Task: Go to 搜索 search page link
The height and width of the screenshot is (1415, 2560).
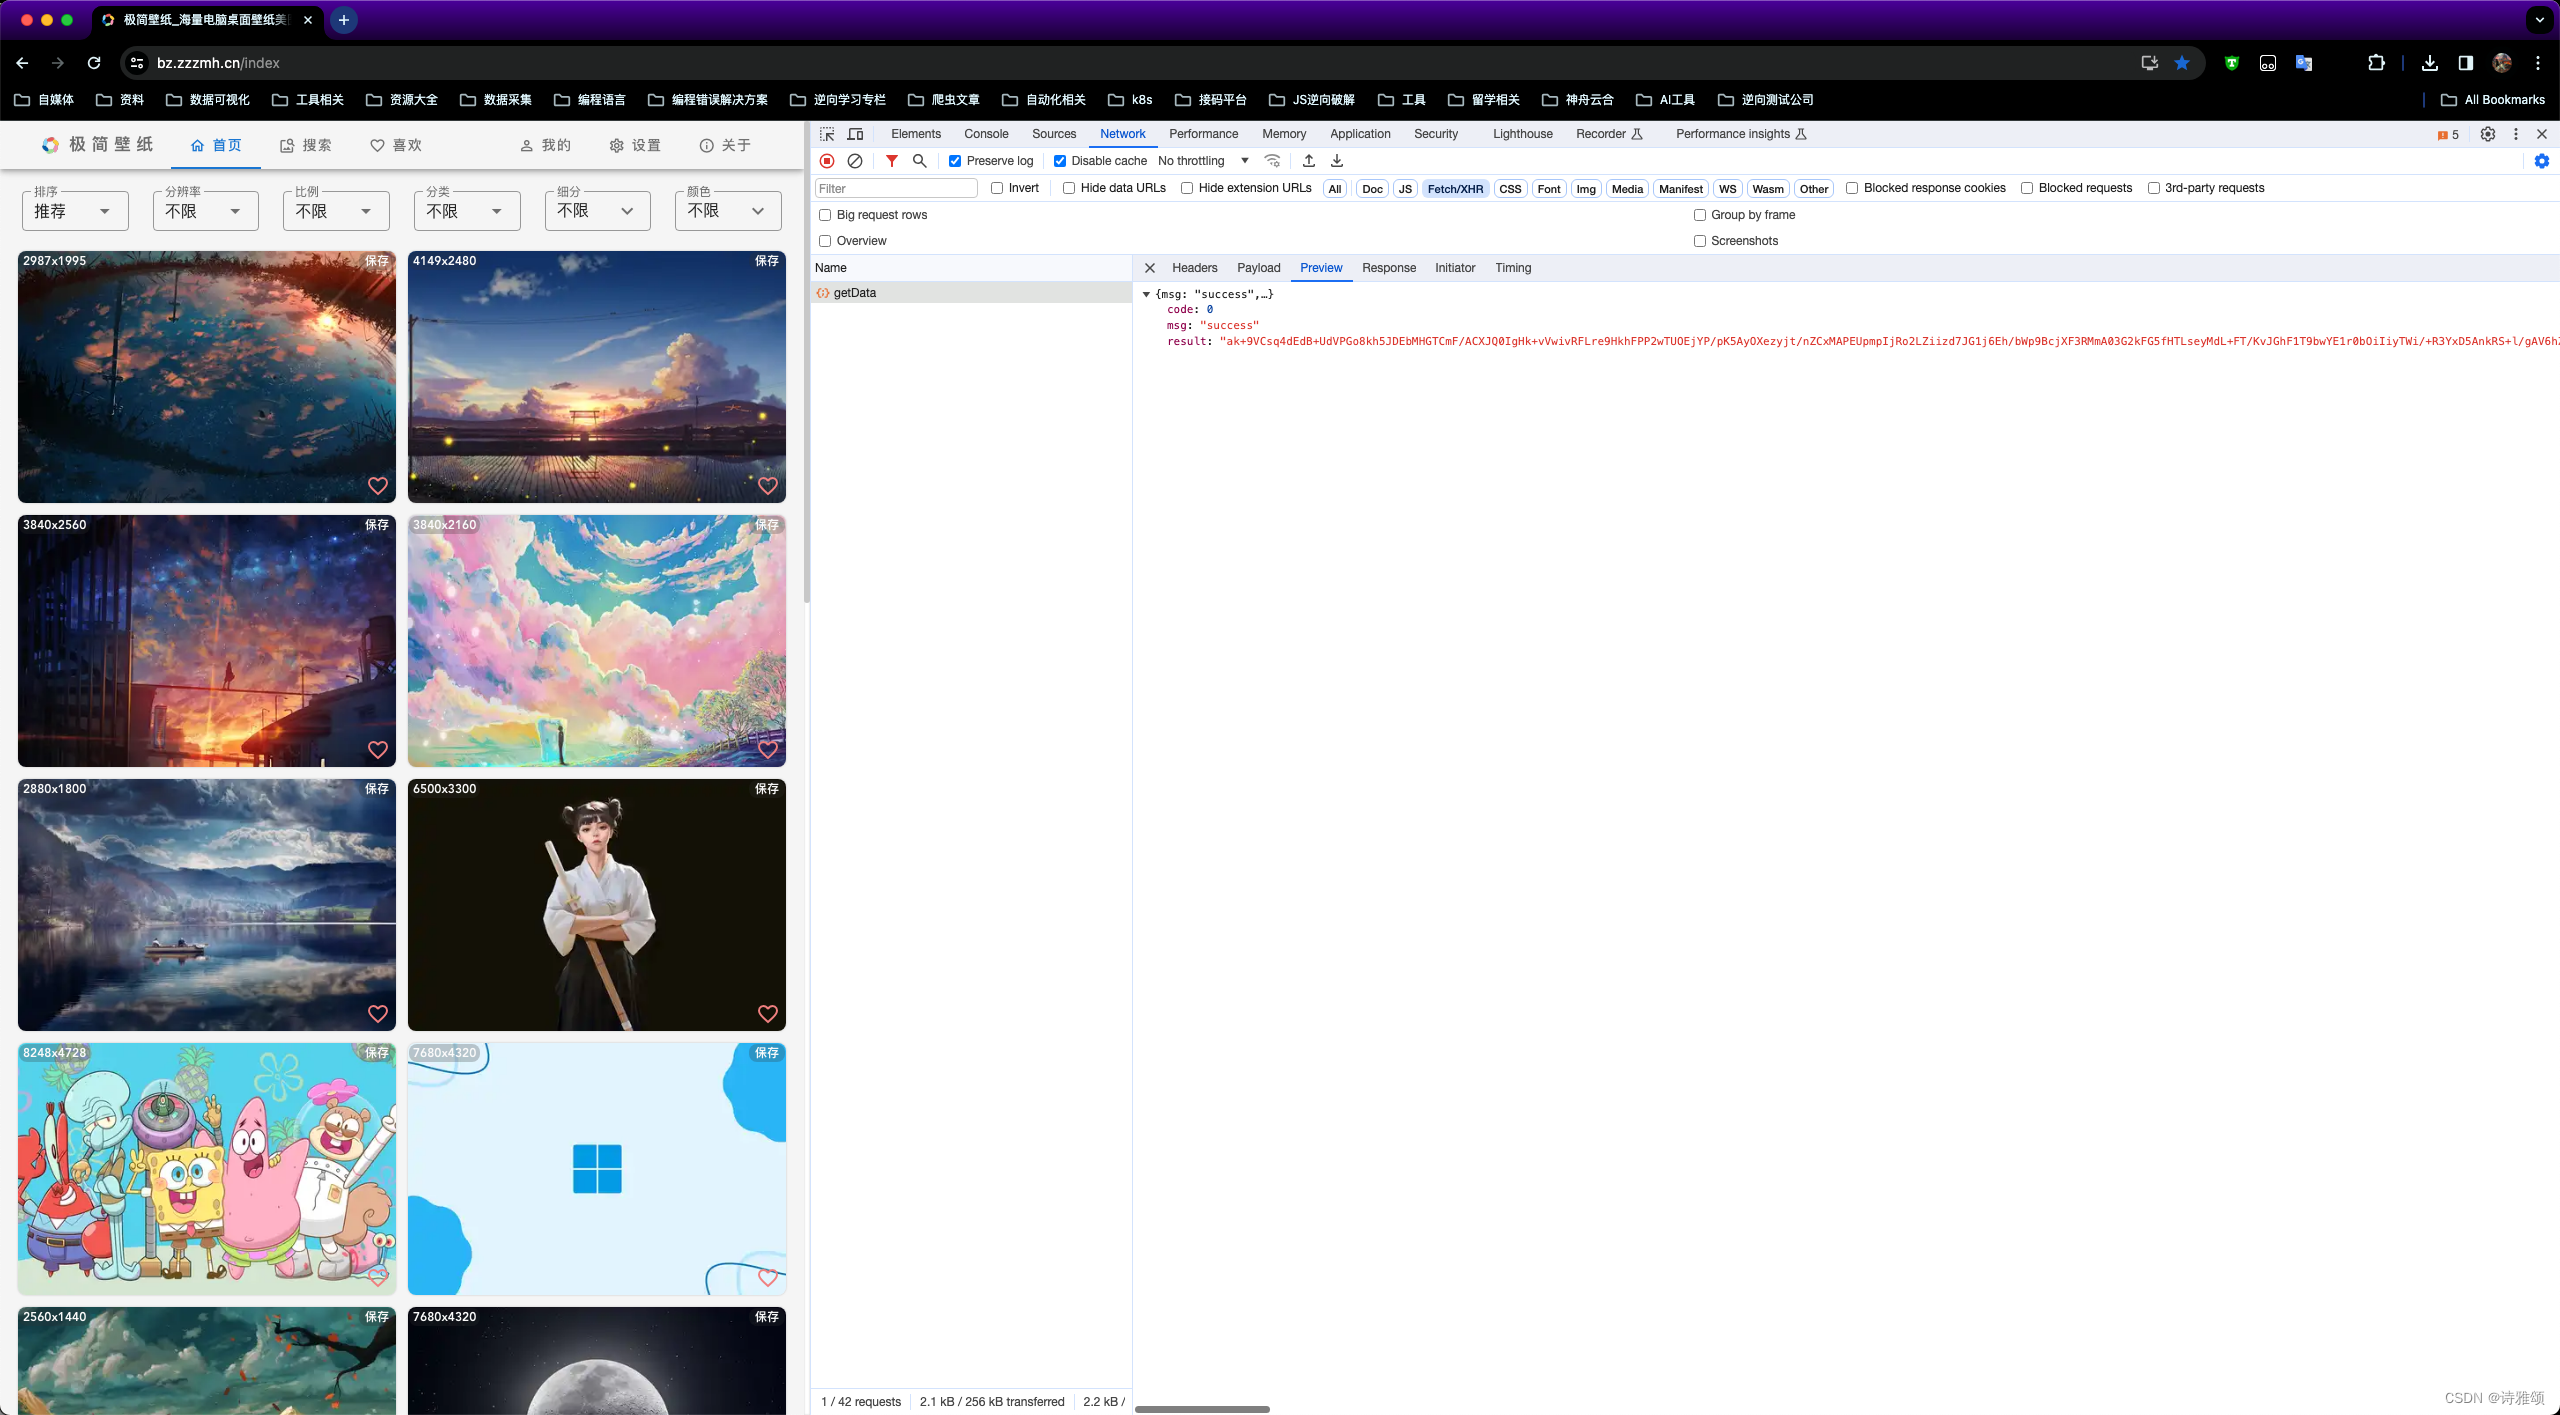Action: coord(306,146)
